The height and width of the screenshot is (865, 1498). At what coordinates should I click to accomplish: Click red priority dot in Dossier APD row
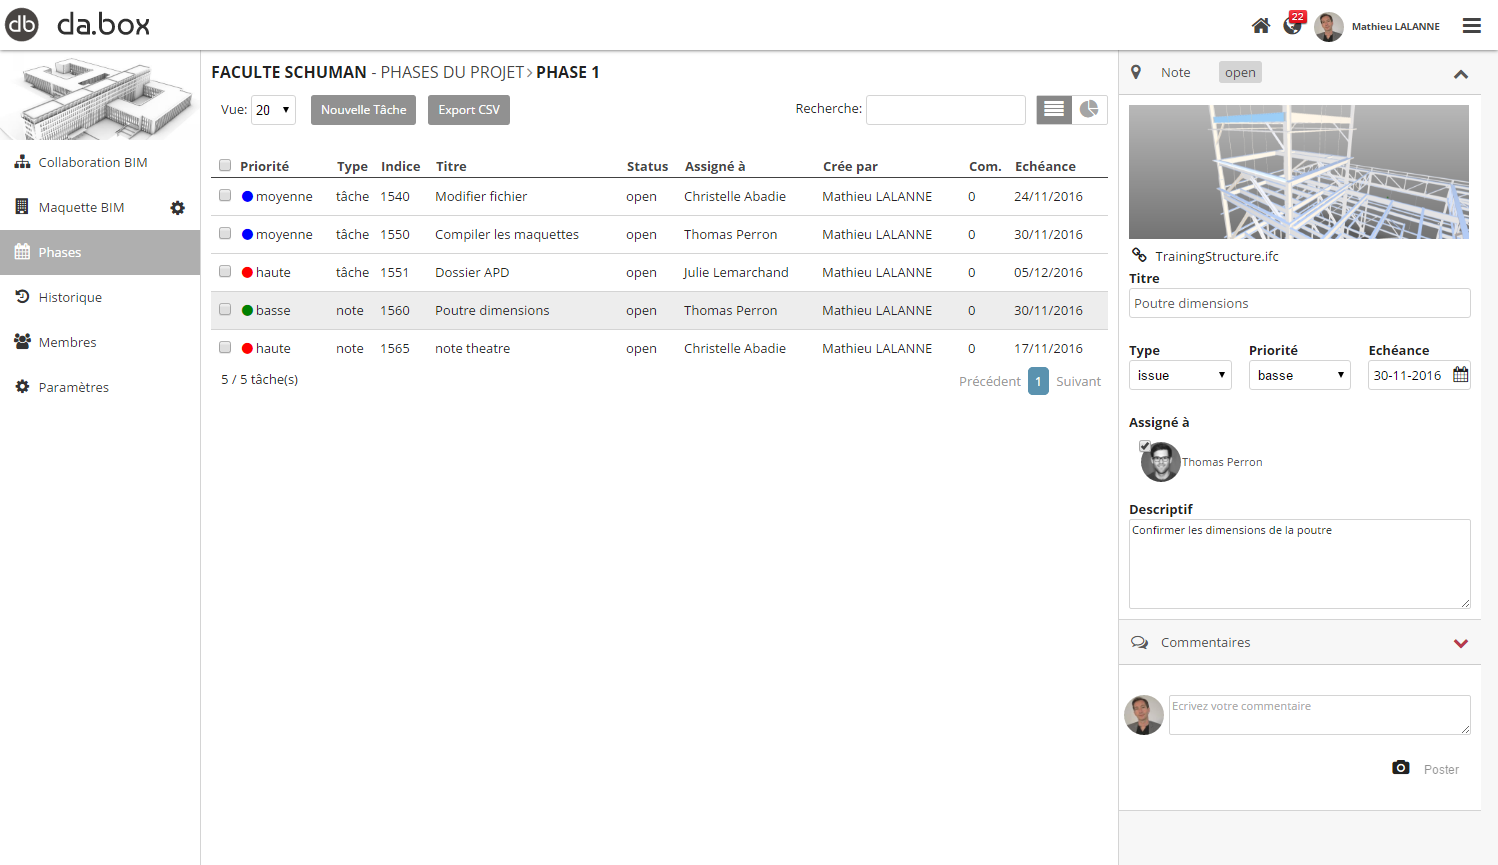[247, 272]
